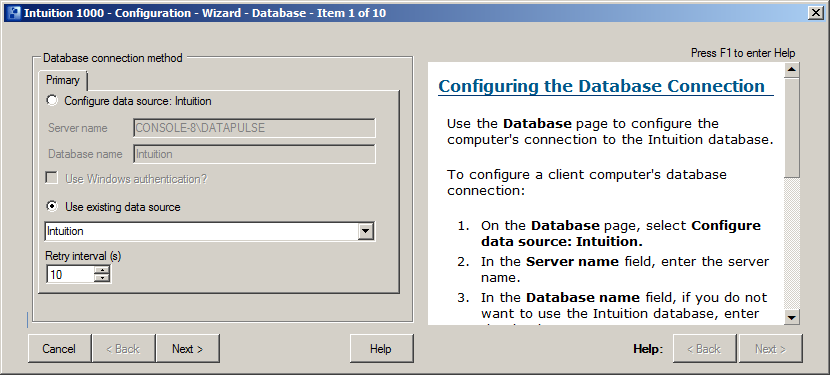The width and height of the screenshot is (830, 375).
Task: Click the Help pane Back button
Action: [705, 349]
